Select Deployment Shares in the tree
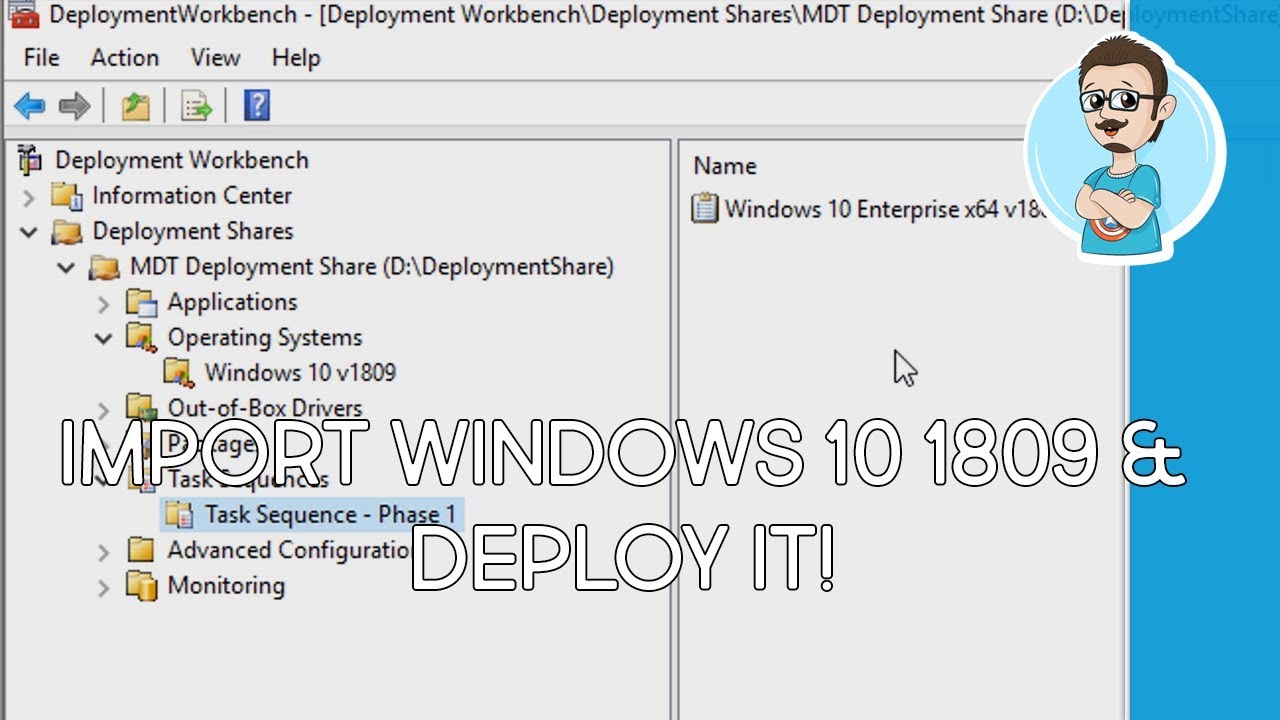Screen dimensions: 1280x720 [x=193, y=231]
